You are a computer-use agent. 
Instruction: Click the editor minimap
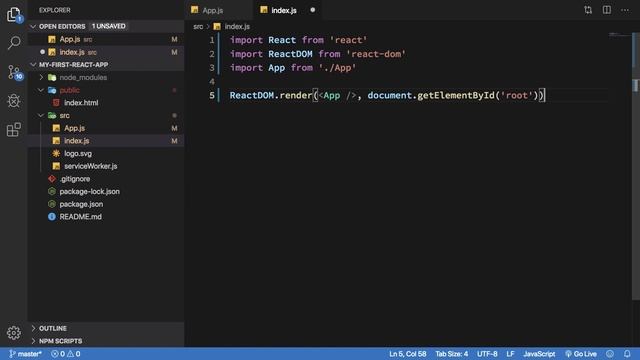tap(620, 36)
